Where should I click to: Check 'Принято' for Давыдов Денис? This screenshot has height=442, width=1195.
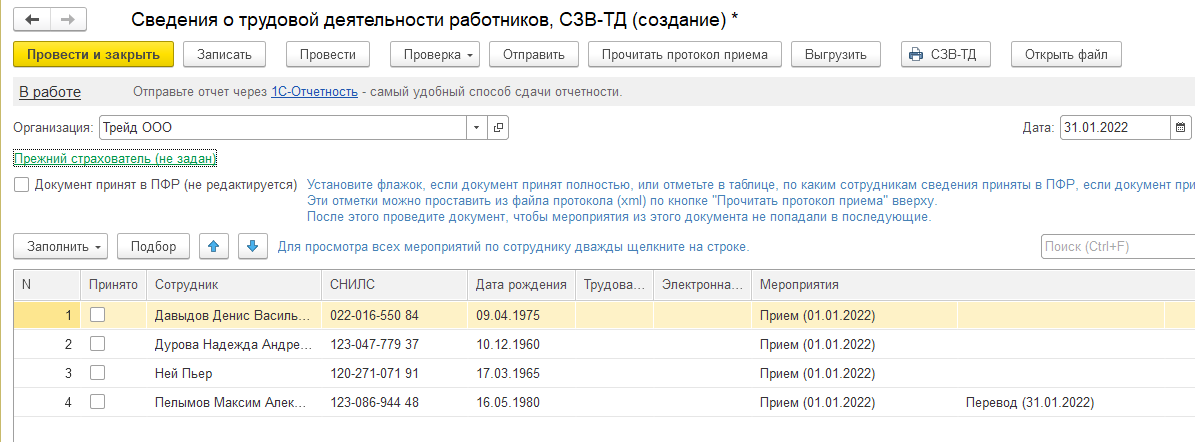coord(97,315)
